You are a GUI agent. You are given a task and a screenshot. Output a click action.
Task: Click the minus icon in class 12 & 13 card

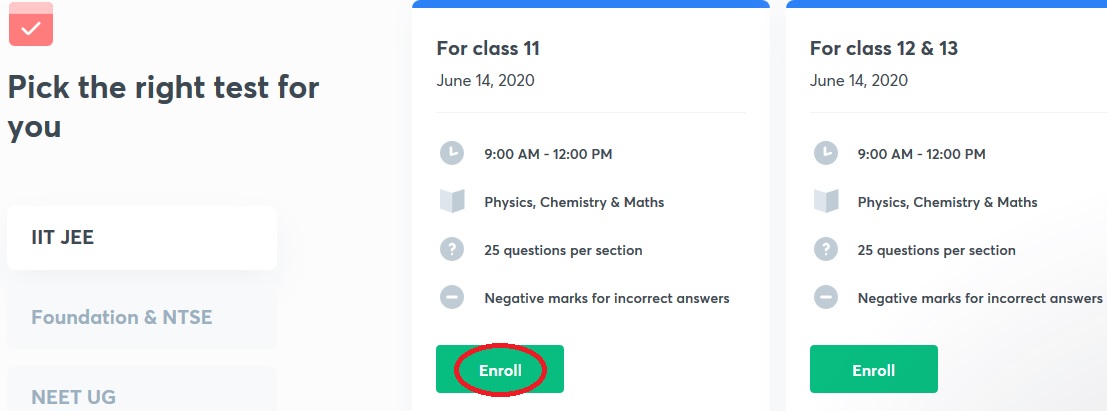825,297
